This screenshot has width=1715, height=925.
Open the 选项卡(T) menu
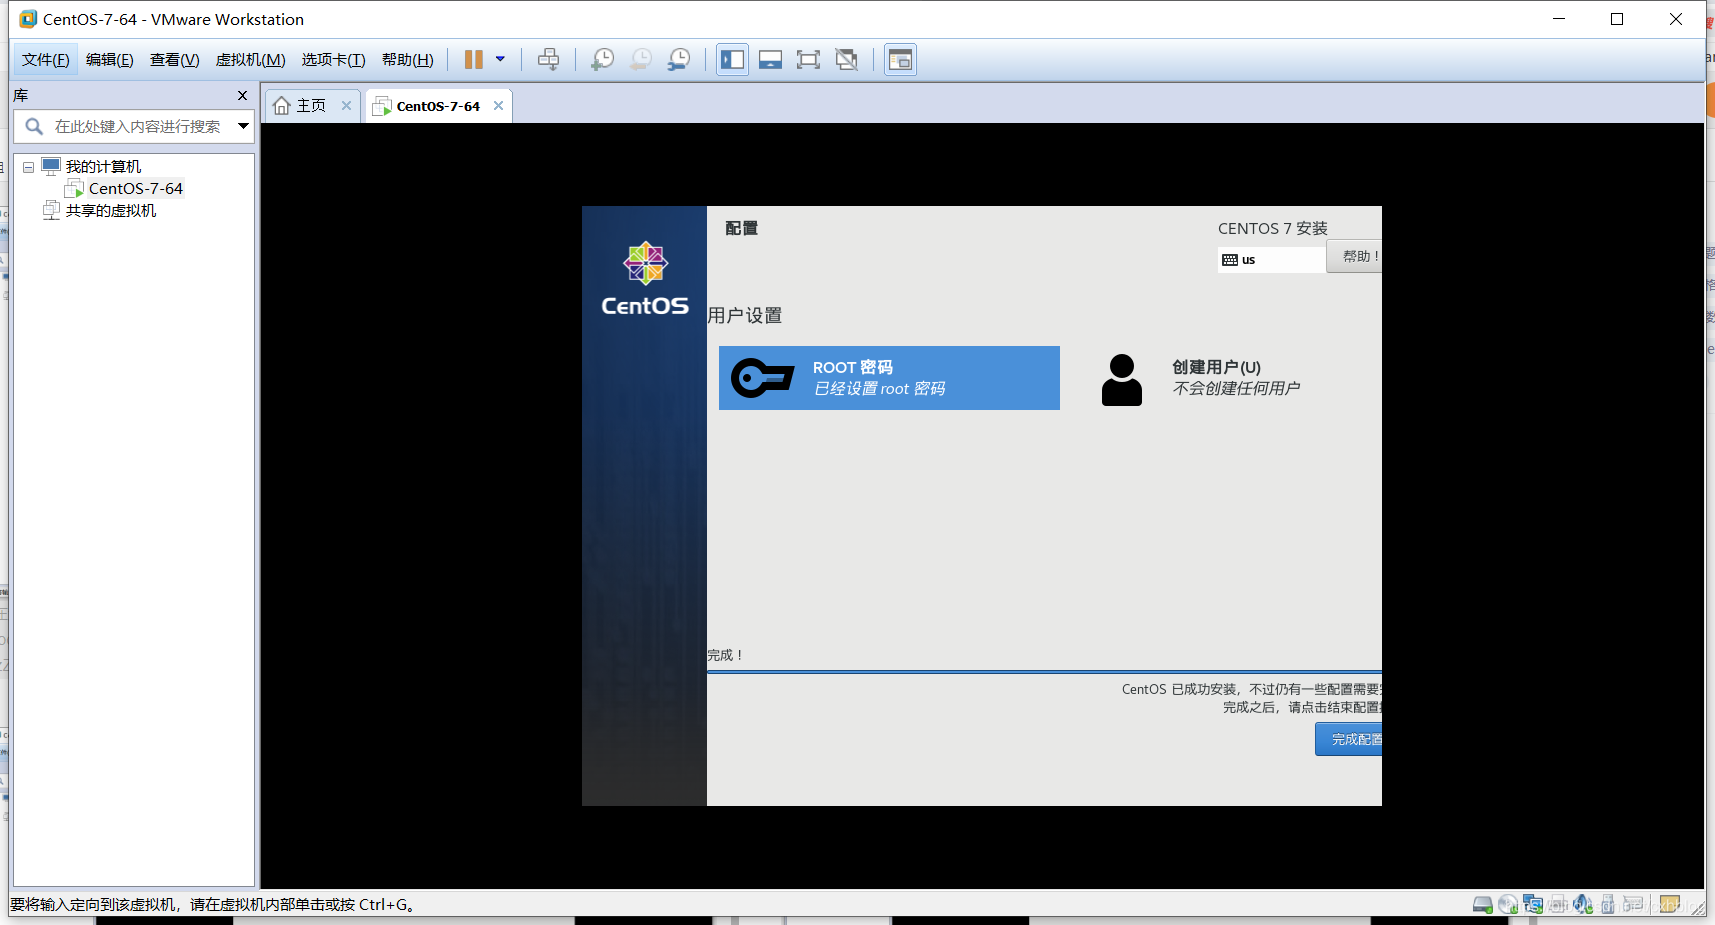tap(334, 60)
